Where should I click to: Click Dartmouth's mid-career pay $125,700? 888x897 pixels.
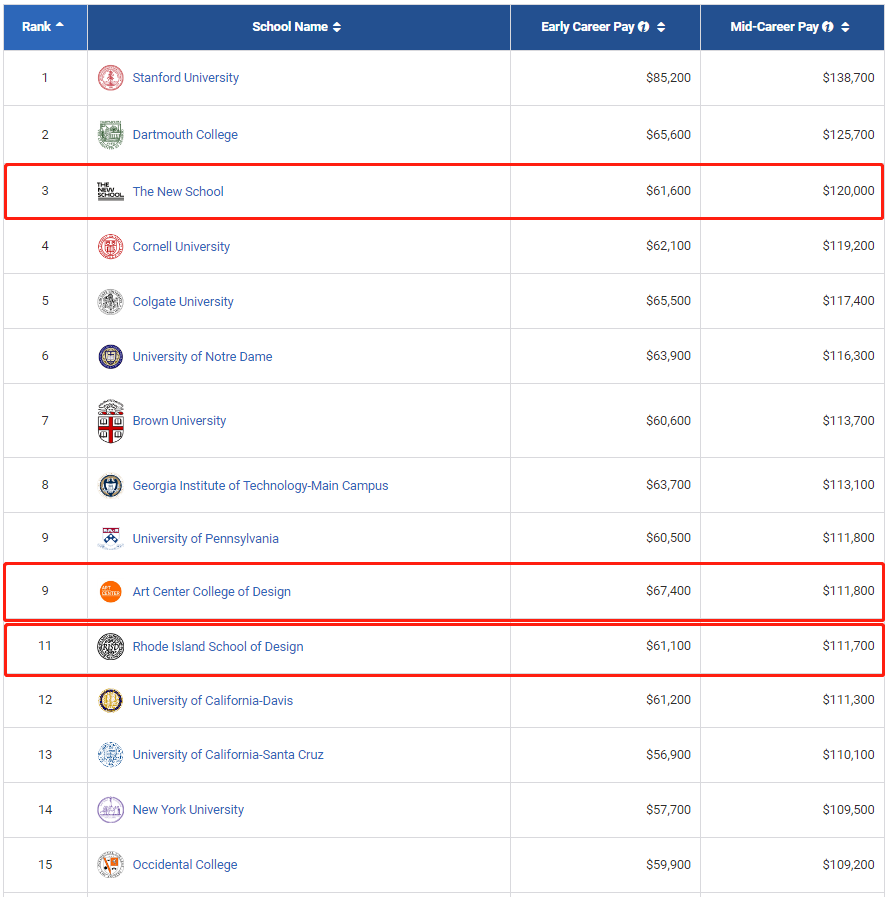(849, 135)
